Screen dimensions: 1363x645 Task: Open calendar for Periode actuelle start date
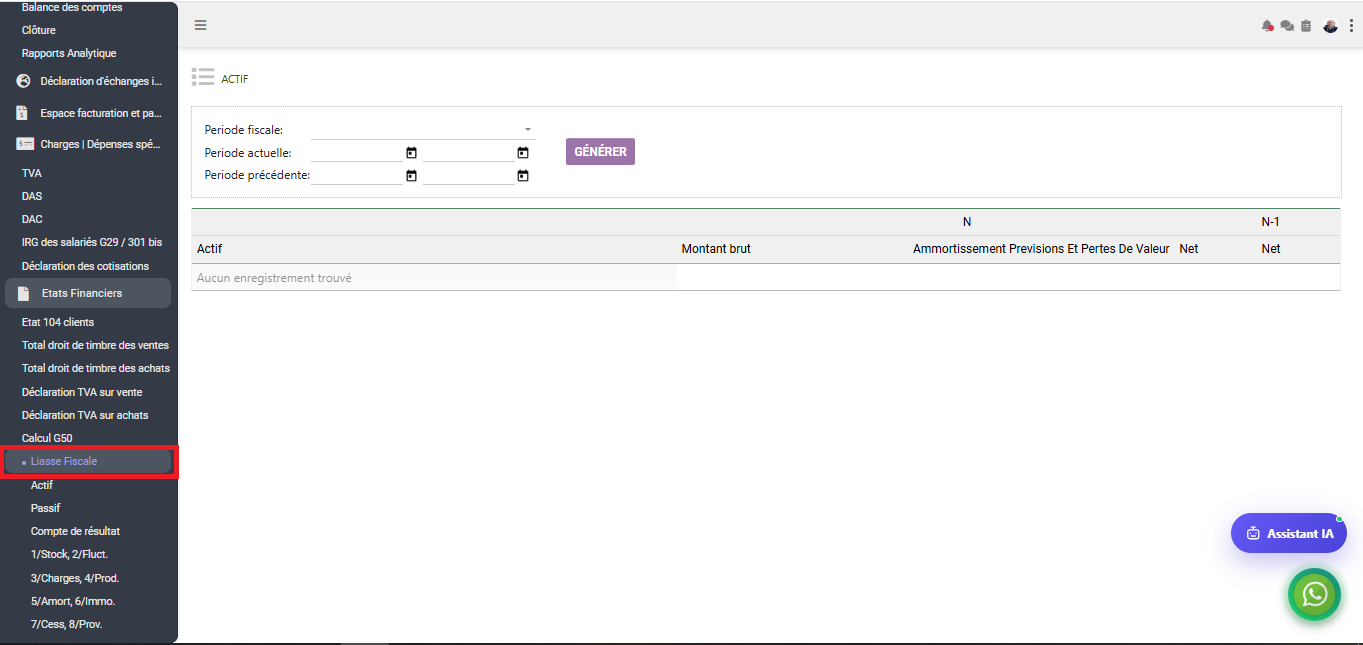411,153
